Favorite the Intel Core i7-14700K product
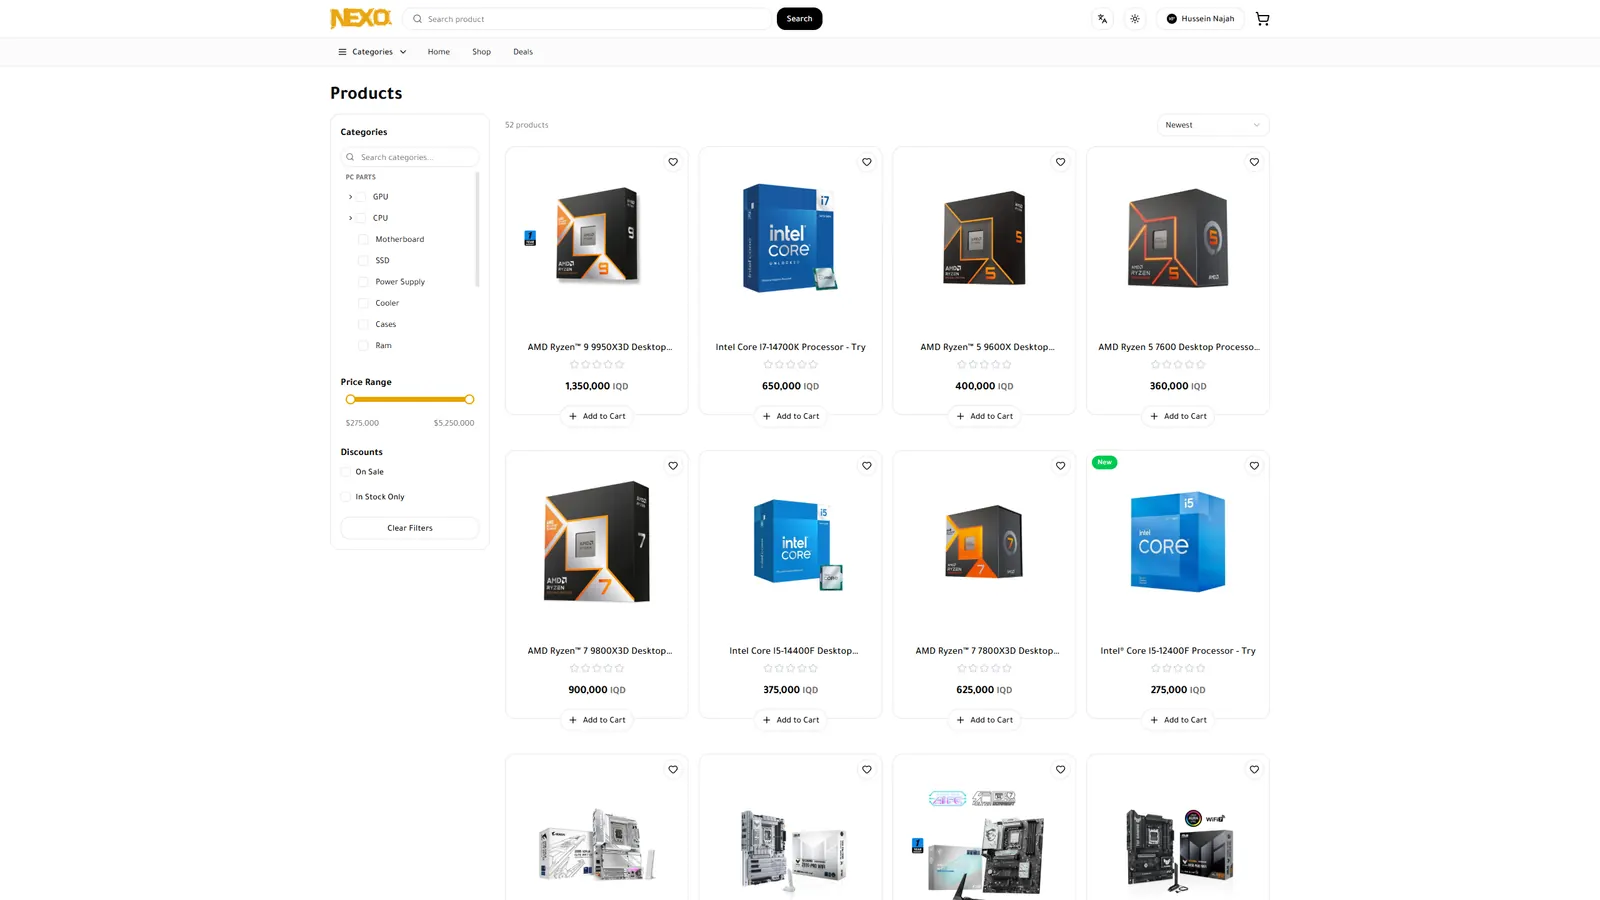Screen dimensions: 1600x900 coord(867,162)
